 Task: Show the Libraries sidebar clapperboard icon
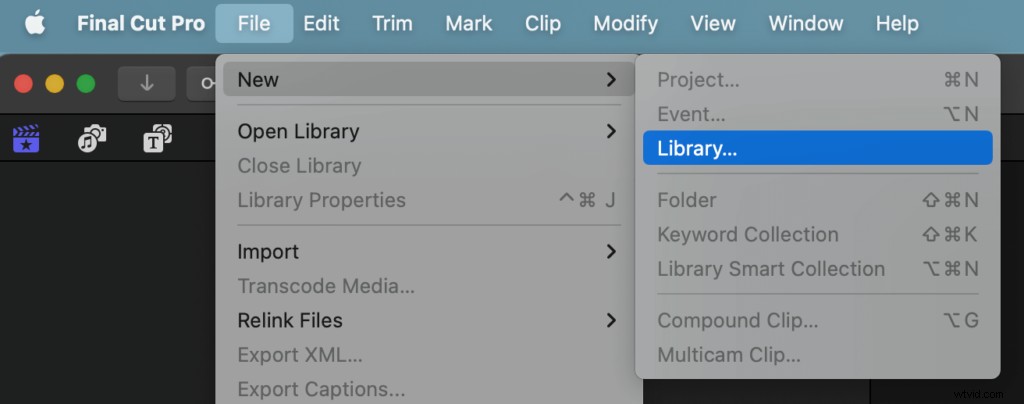(x=26, y=138)
